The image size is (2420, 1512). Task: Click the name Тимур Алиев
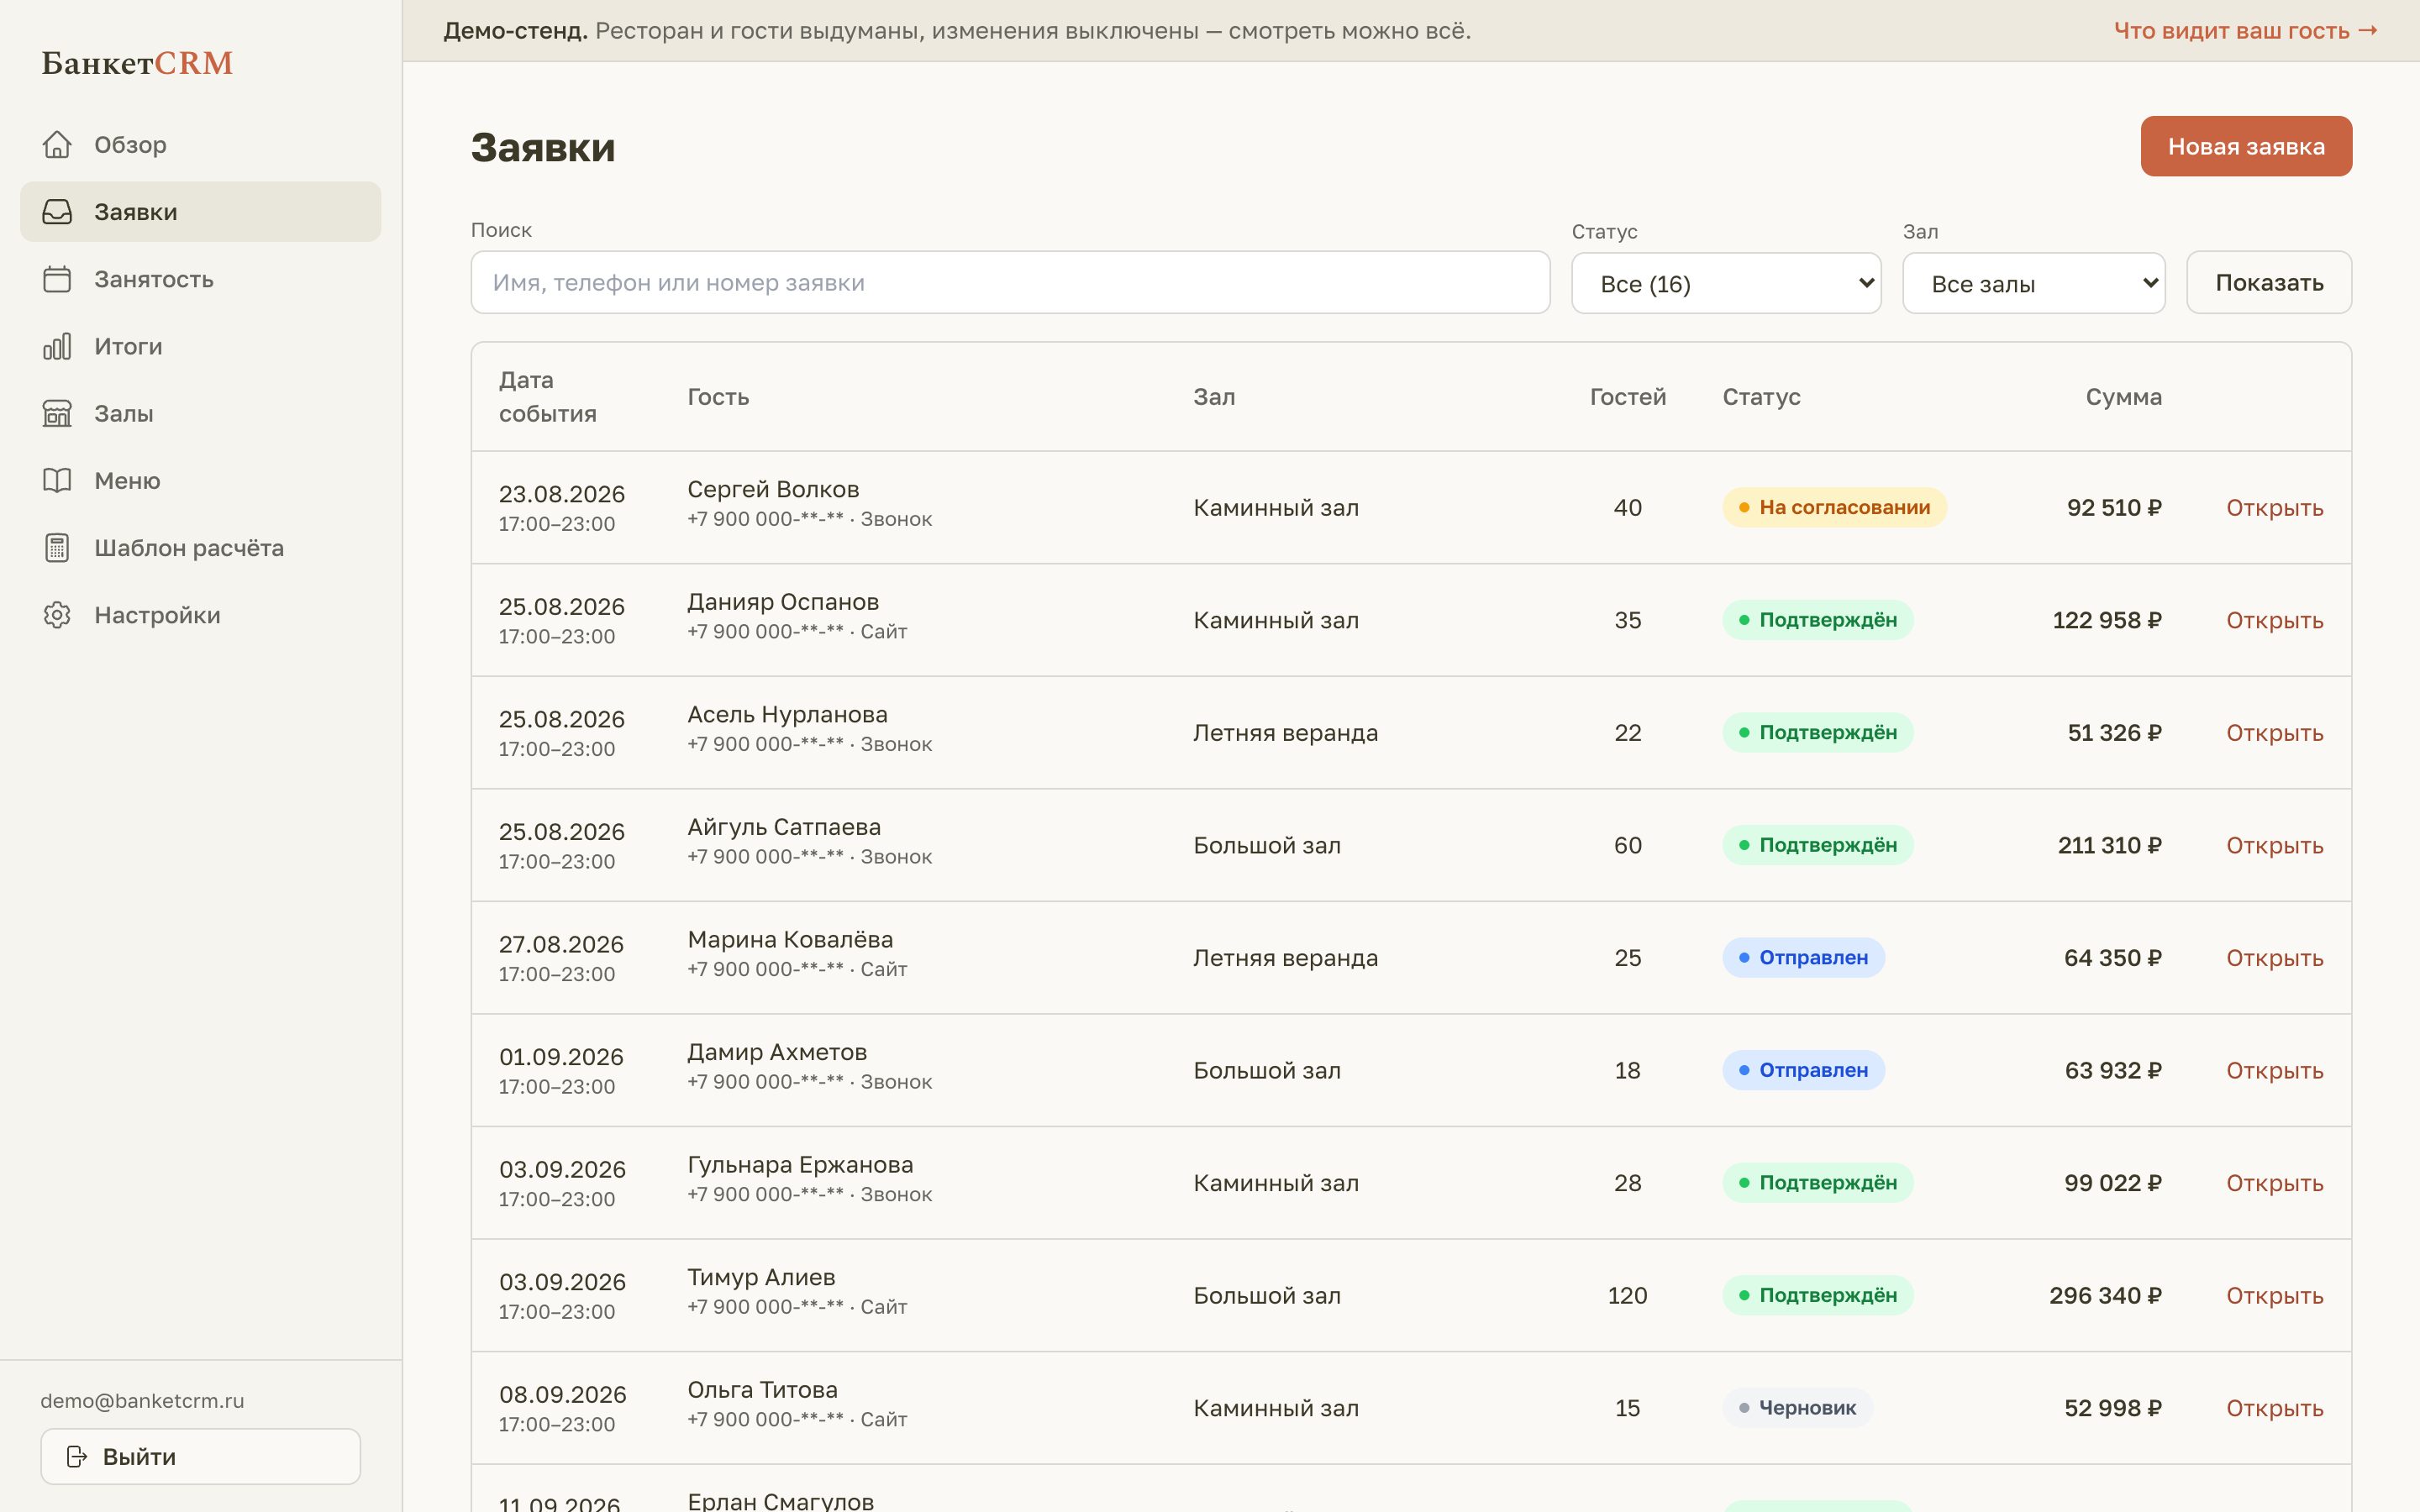(761, 1277)
